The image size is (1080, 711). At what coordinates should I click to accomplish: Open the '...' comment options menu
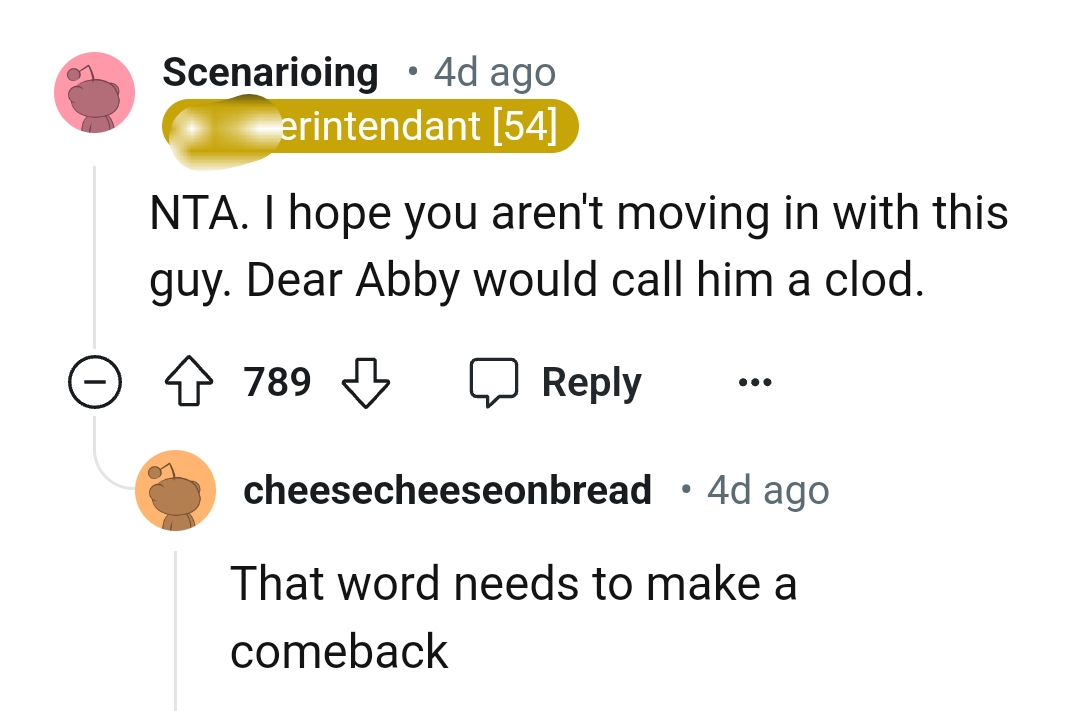[755, 381]
